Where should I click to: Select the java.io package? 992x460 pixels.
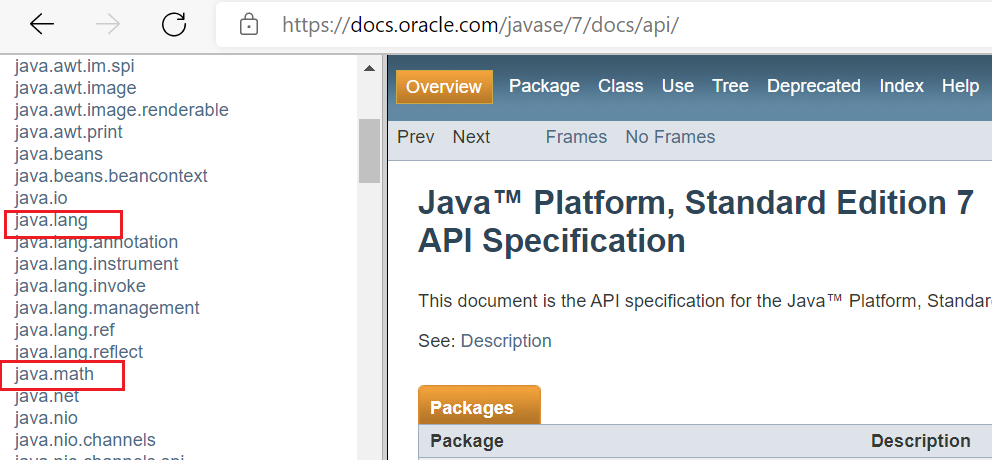[41, 198]
